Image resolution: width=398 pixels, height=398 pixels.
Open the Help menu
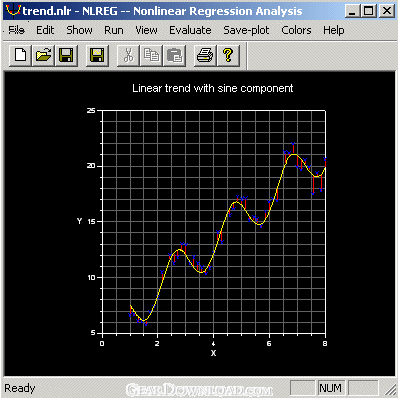pyautogui.click(x=333, y=30)
